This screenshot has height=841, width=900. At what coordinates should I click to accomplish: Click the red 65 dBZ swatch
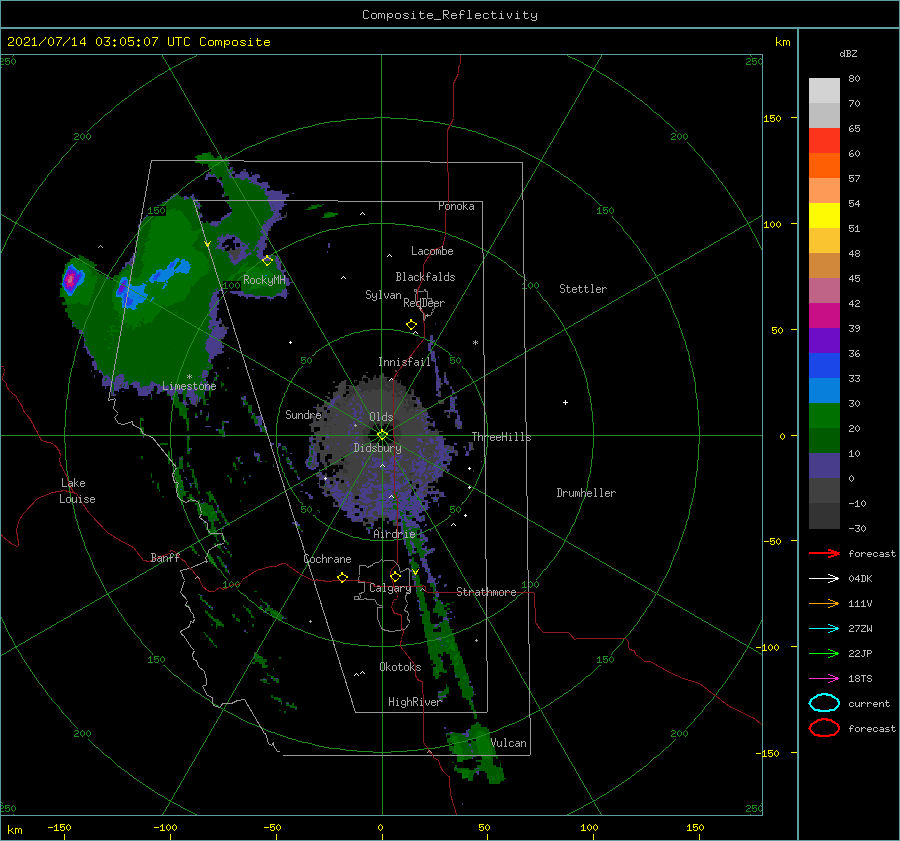click(x=824, y=140)
